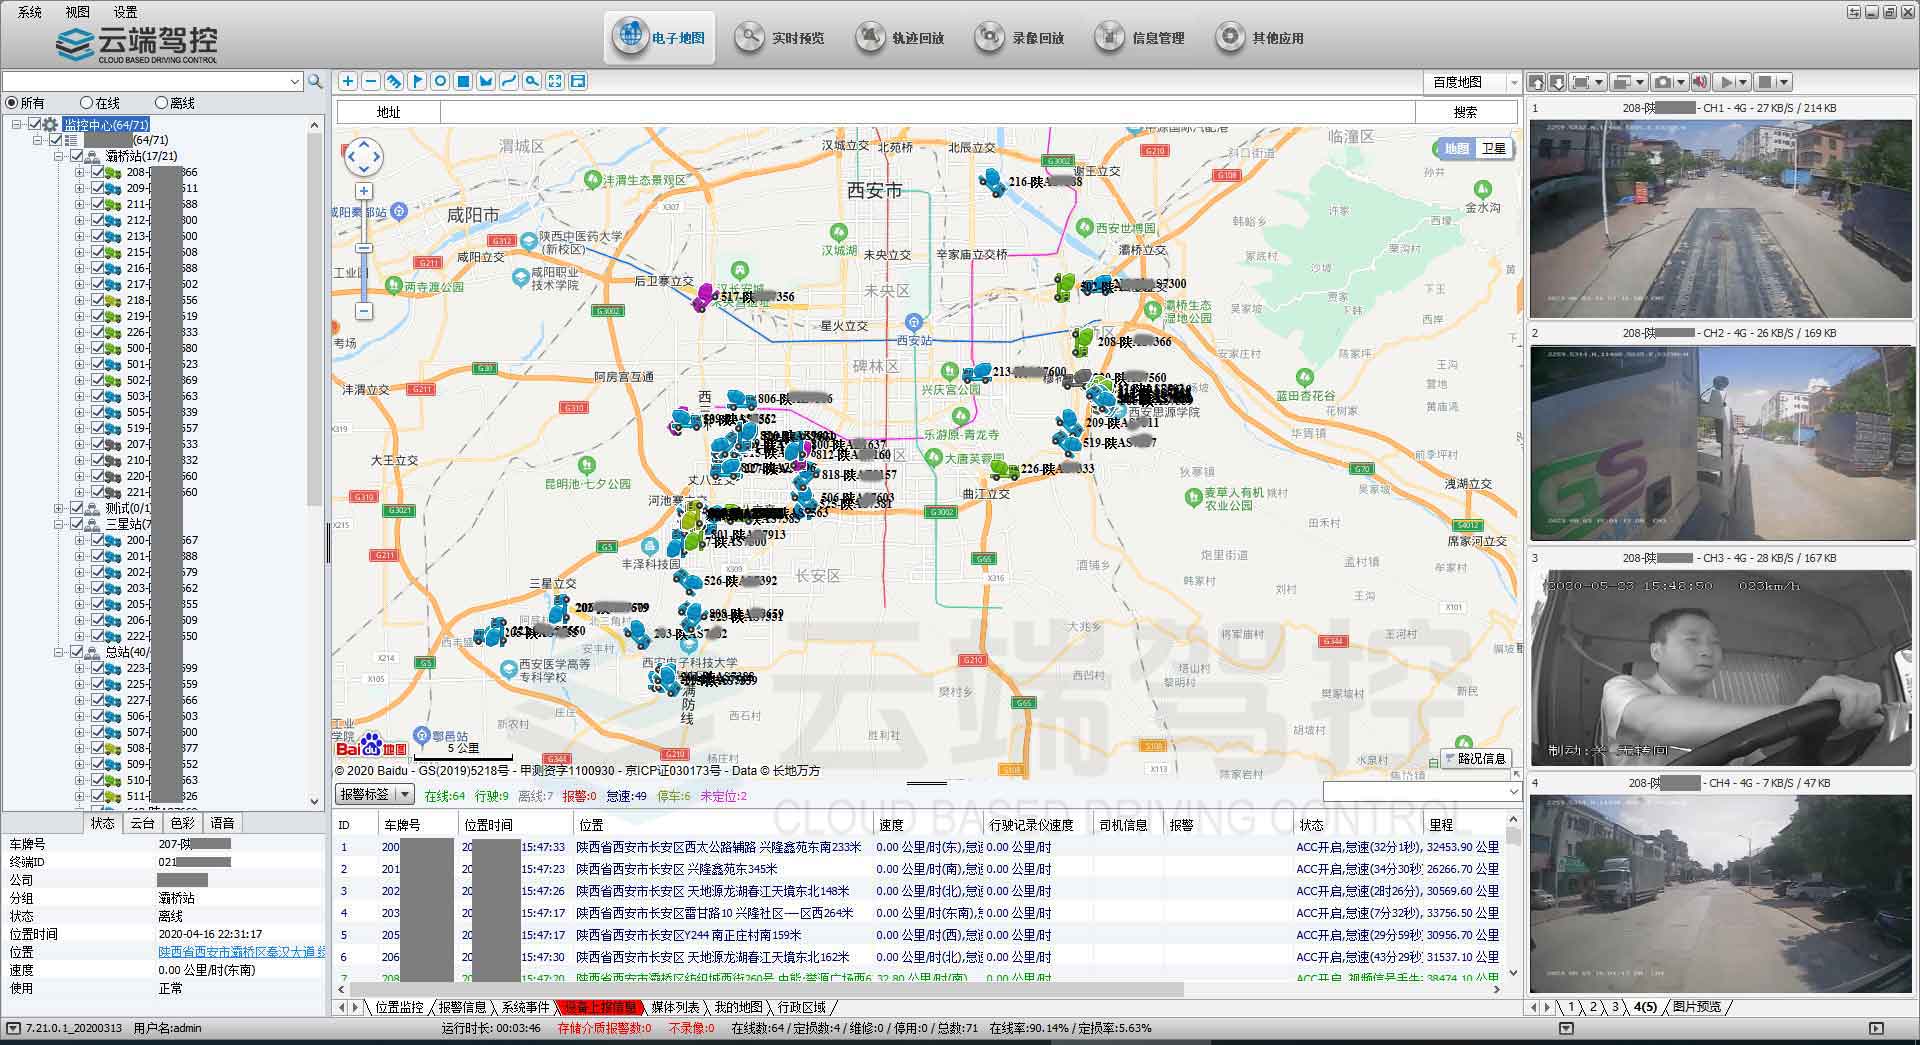The height and width of the screenshot is (1045, 1920).
Task: Select the rectangle drawing tool
Action: pyautogui.click(x=463, y=81)
